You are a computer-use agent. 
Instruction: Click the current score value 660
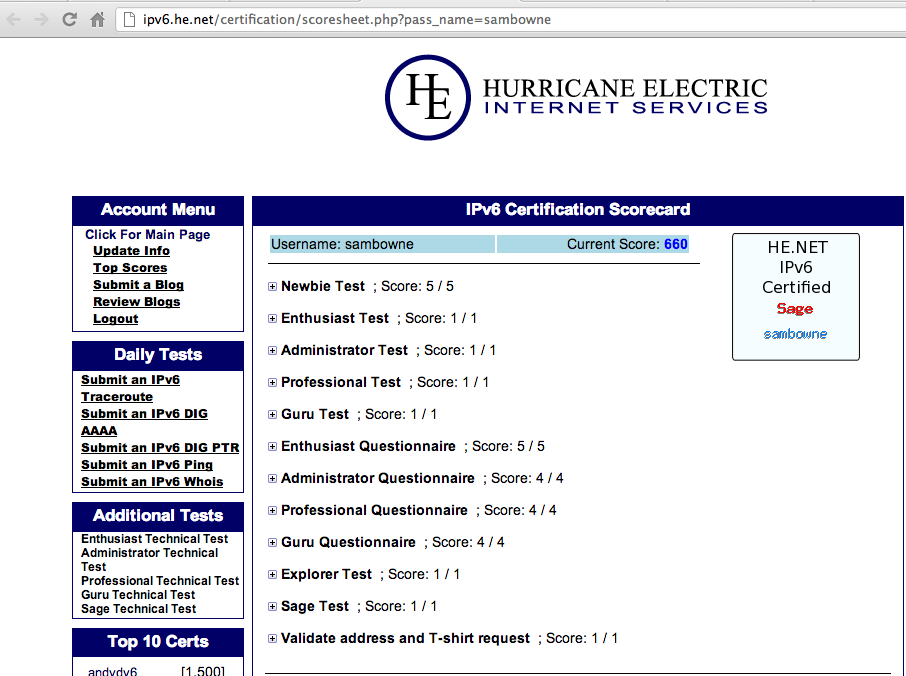pos(675,244)
